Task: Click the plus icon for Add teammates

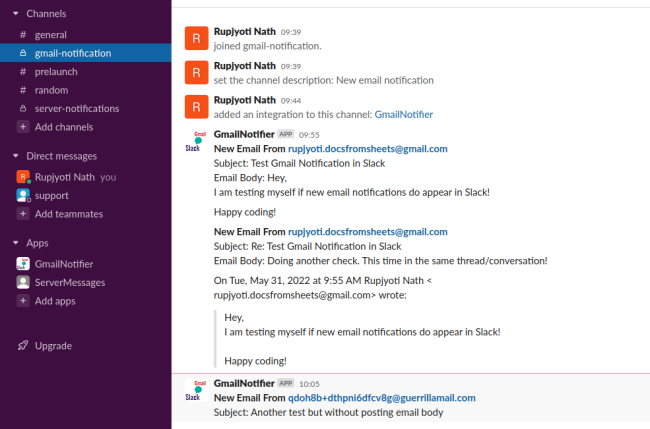Action: tap(23, 214)
